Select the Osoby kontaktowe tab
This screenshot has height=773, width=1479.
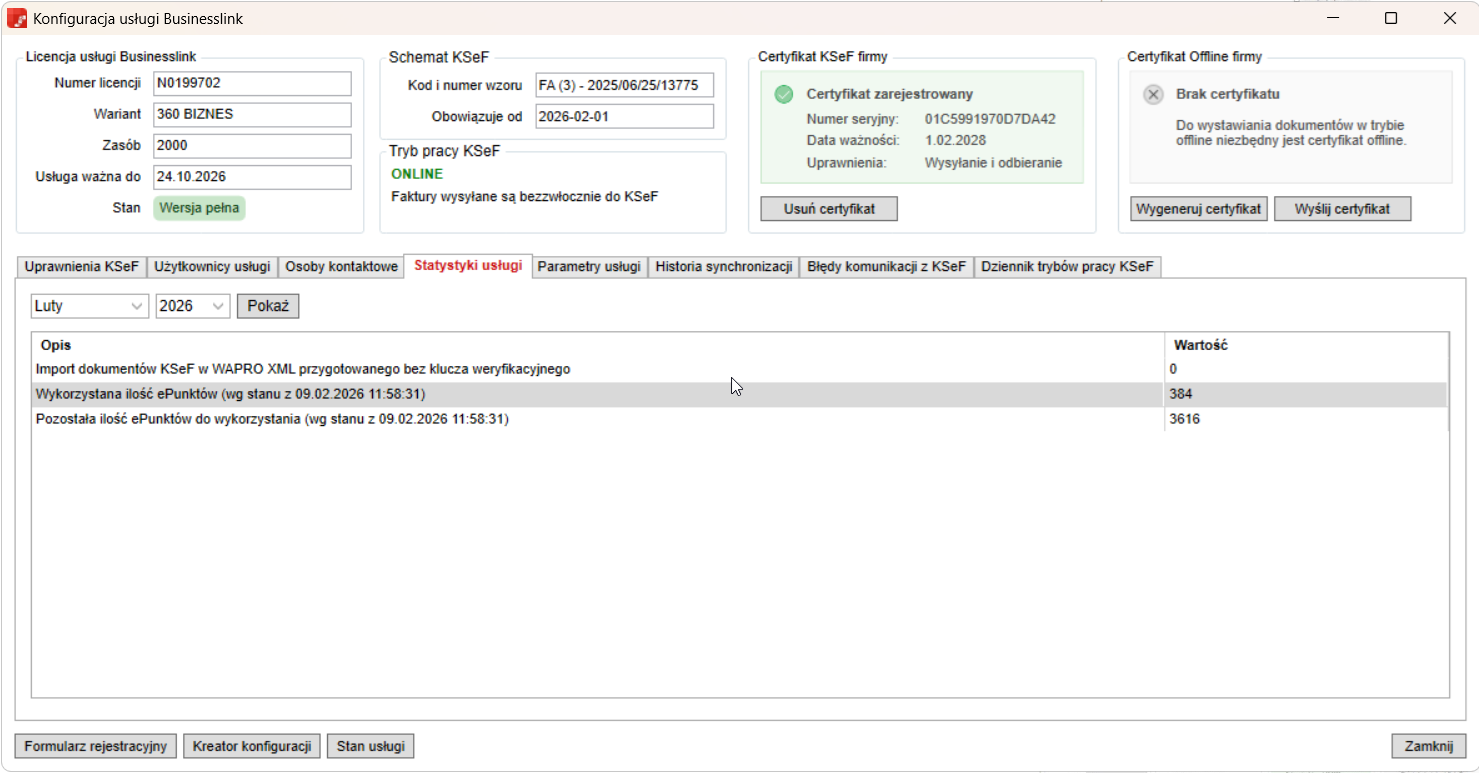tap(341, 267)
